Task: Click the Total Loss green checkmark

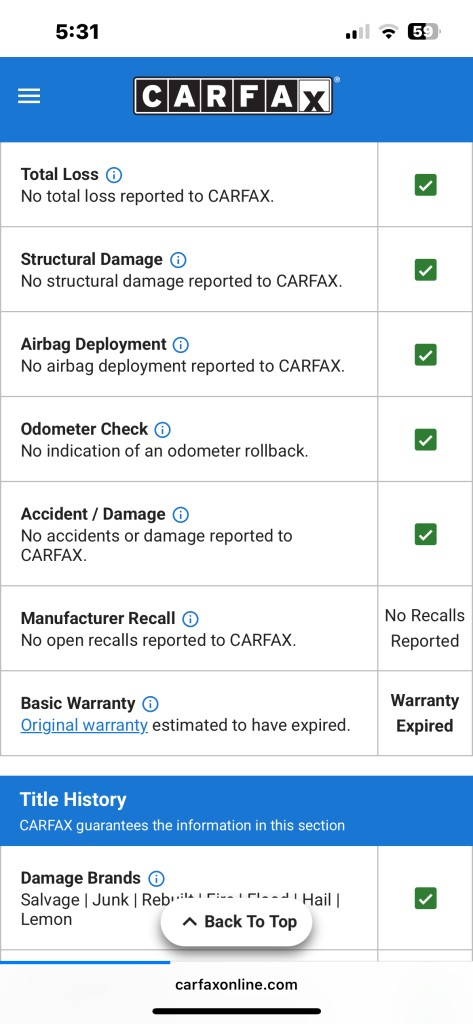Action: [x=425, y=185]
